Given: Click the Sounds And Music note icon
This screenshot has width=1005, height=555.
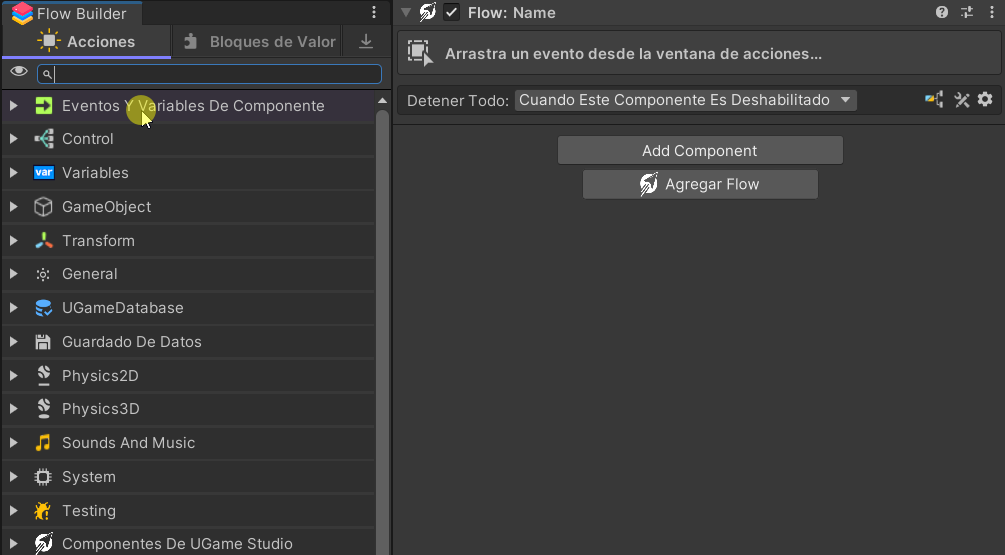Looking at the screenshot, I should (x=43, y=443).
